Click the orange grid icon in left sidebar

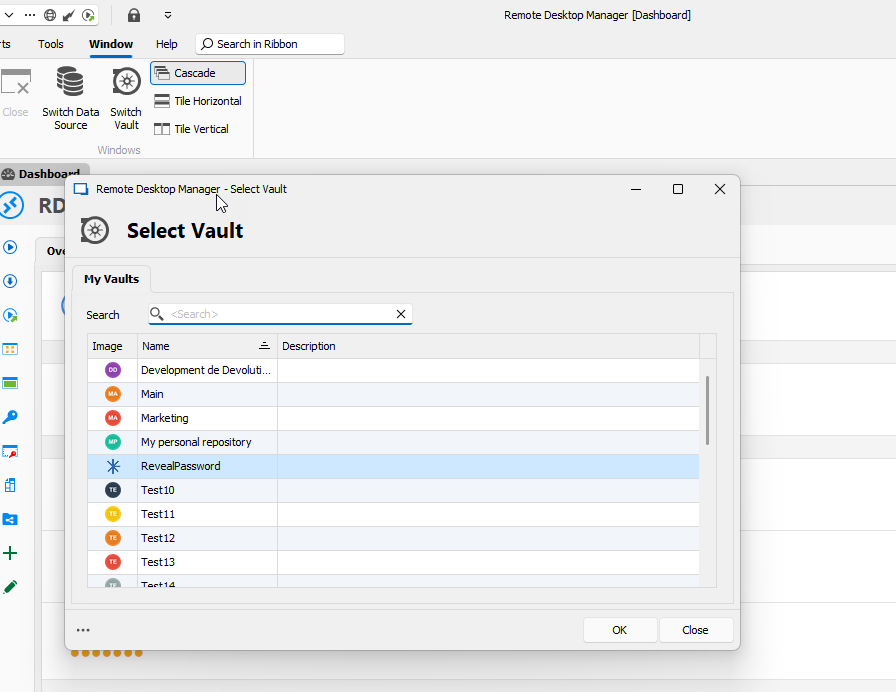tap(10, 349)
